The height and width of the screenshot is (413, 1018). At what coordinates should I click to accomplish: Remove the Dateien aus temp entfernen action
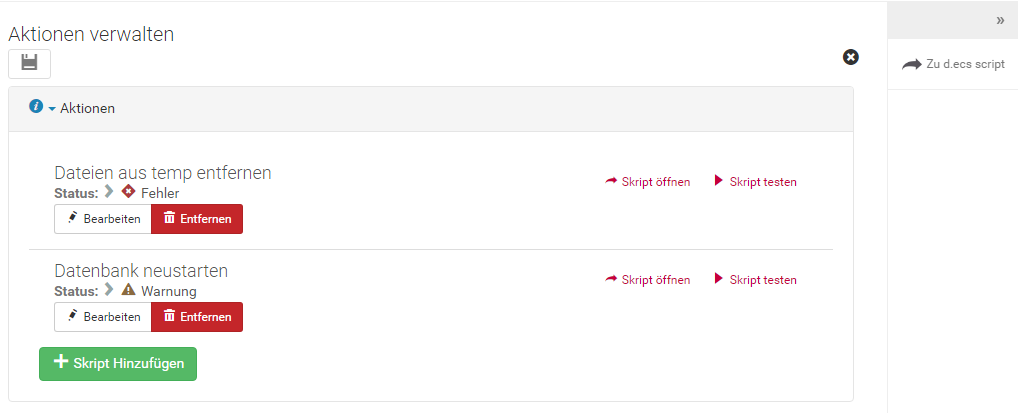pyautogui.click(x=197, y=219)
